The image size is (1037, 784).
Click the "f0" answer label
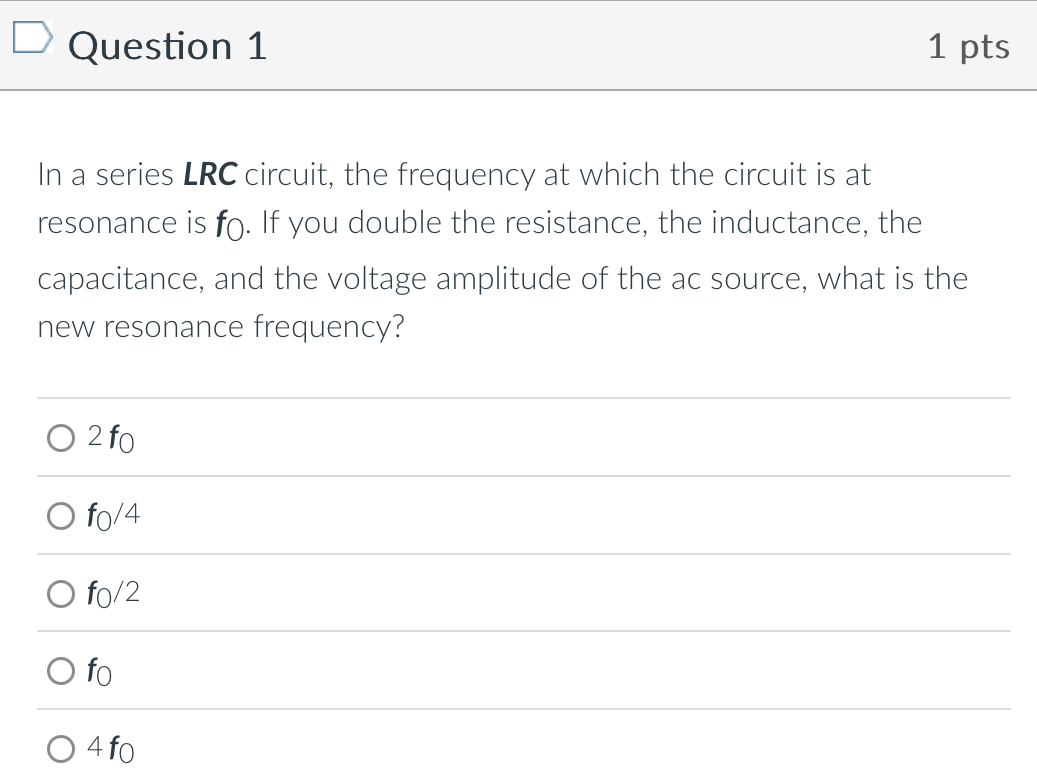coord(101,671)
